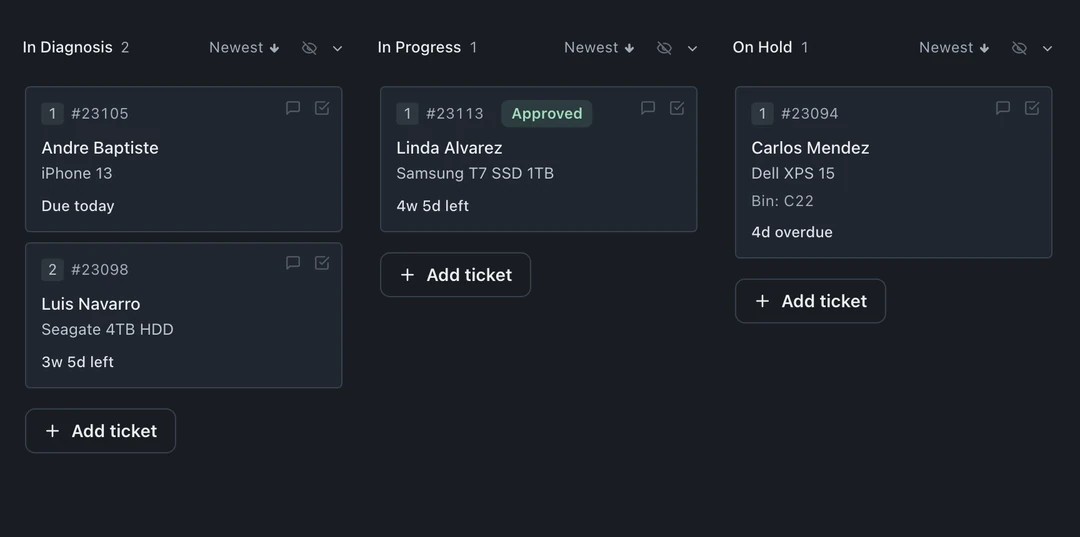Change Newest sort in In Progress
This screenshot has height=537, width=1080.
point(599,48)
